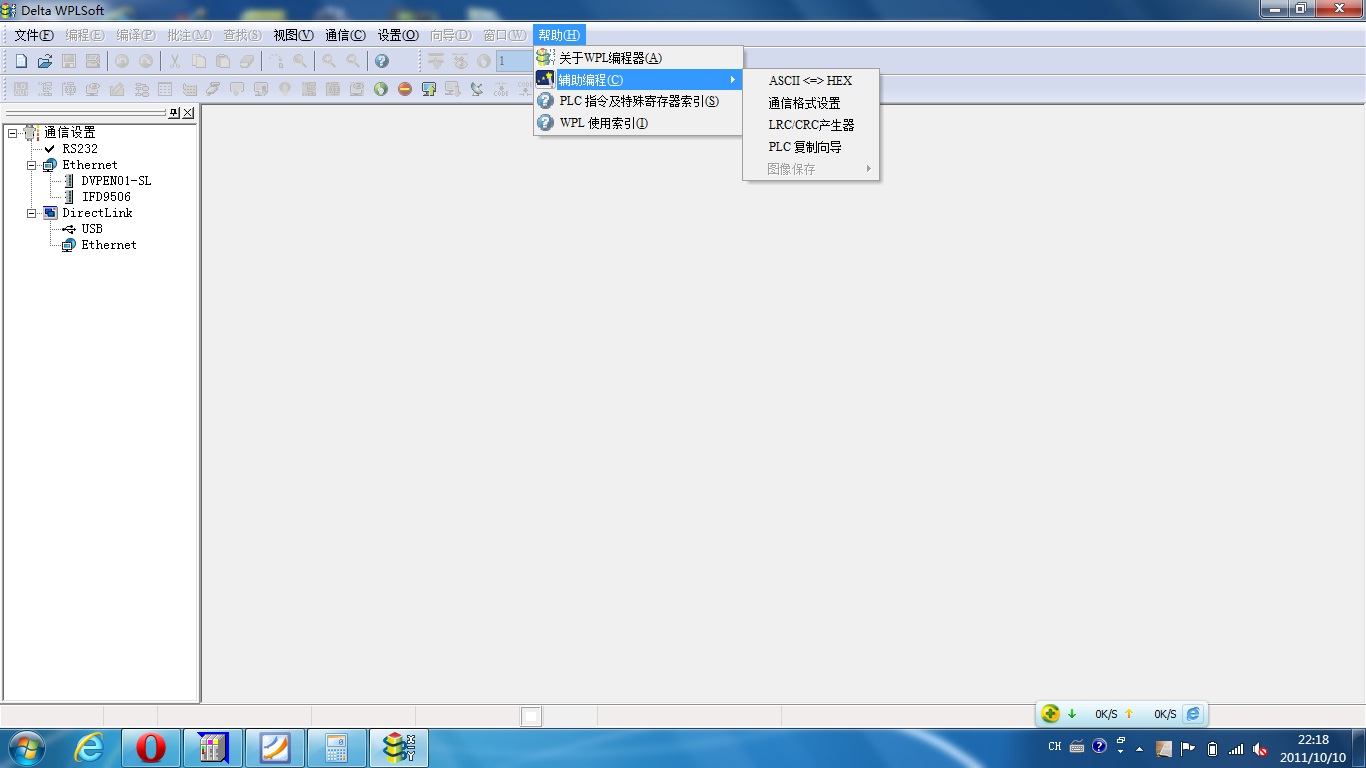1366x768 pixels.
Task: Pin the communication settings panel
Action: point(174,113)
